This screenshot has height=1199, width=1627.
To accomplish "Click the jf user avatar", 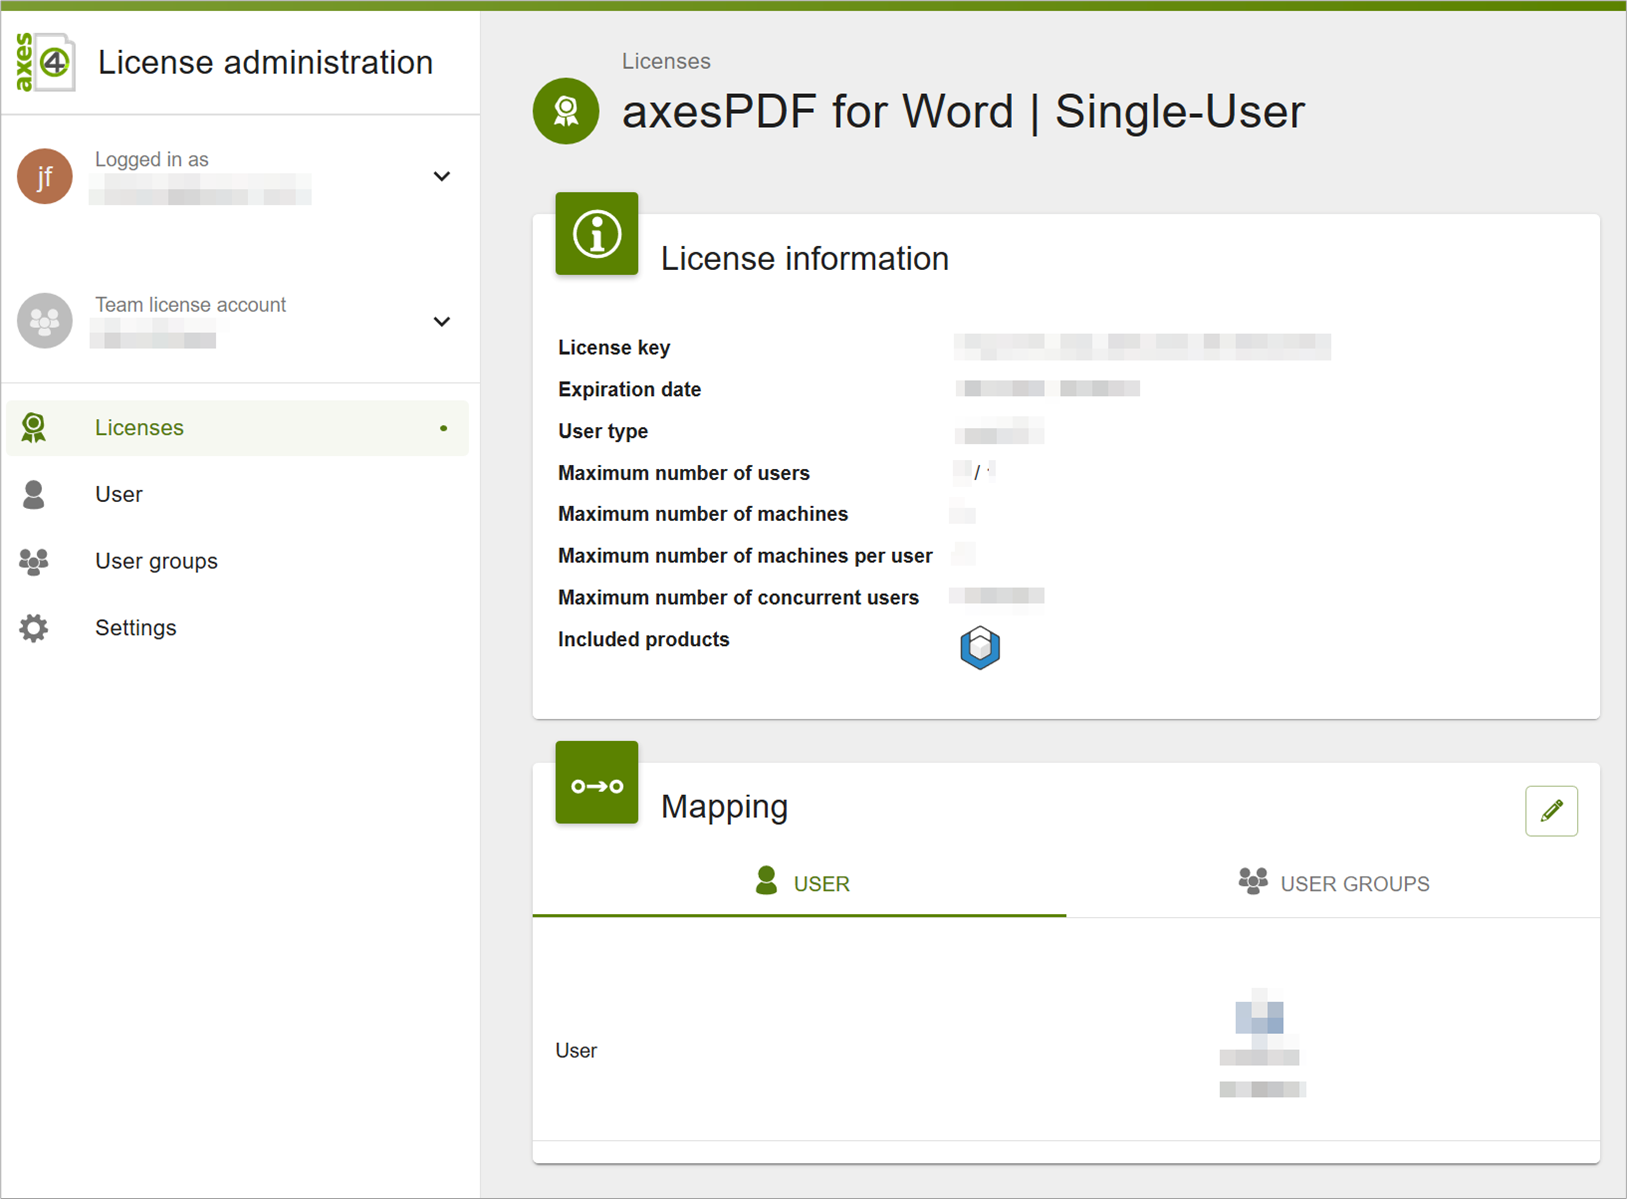I will point(45,176).
